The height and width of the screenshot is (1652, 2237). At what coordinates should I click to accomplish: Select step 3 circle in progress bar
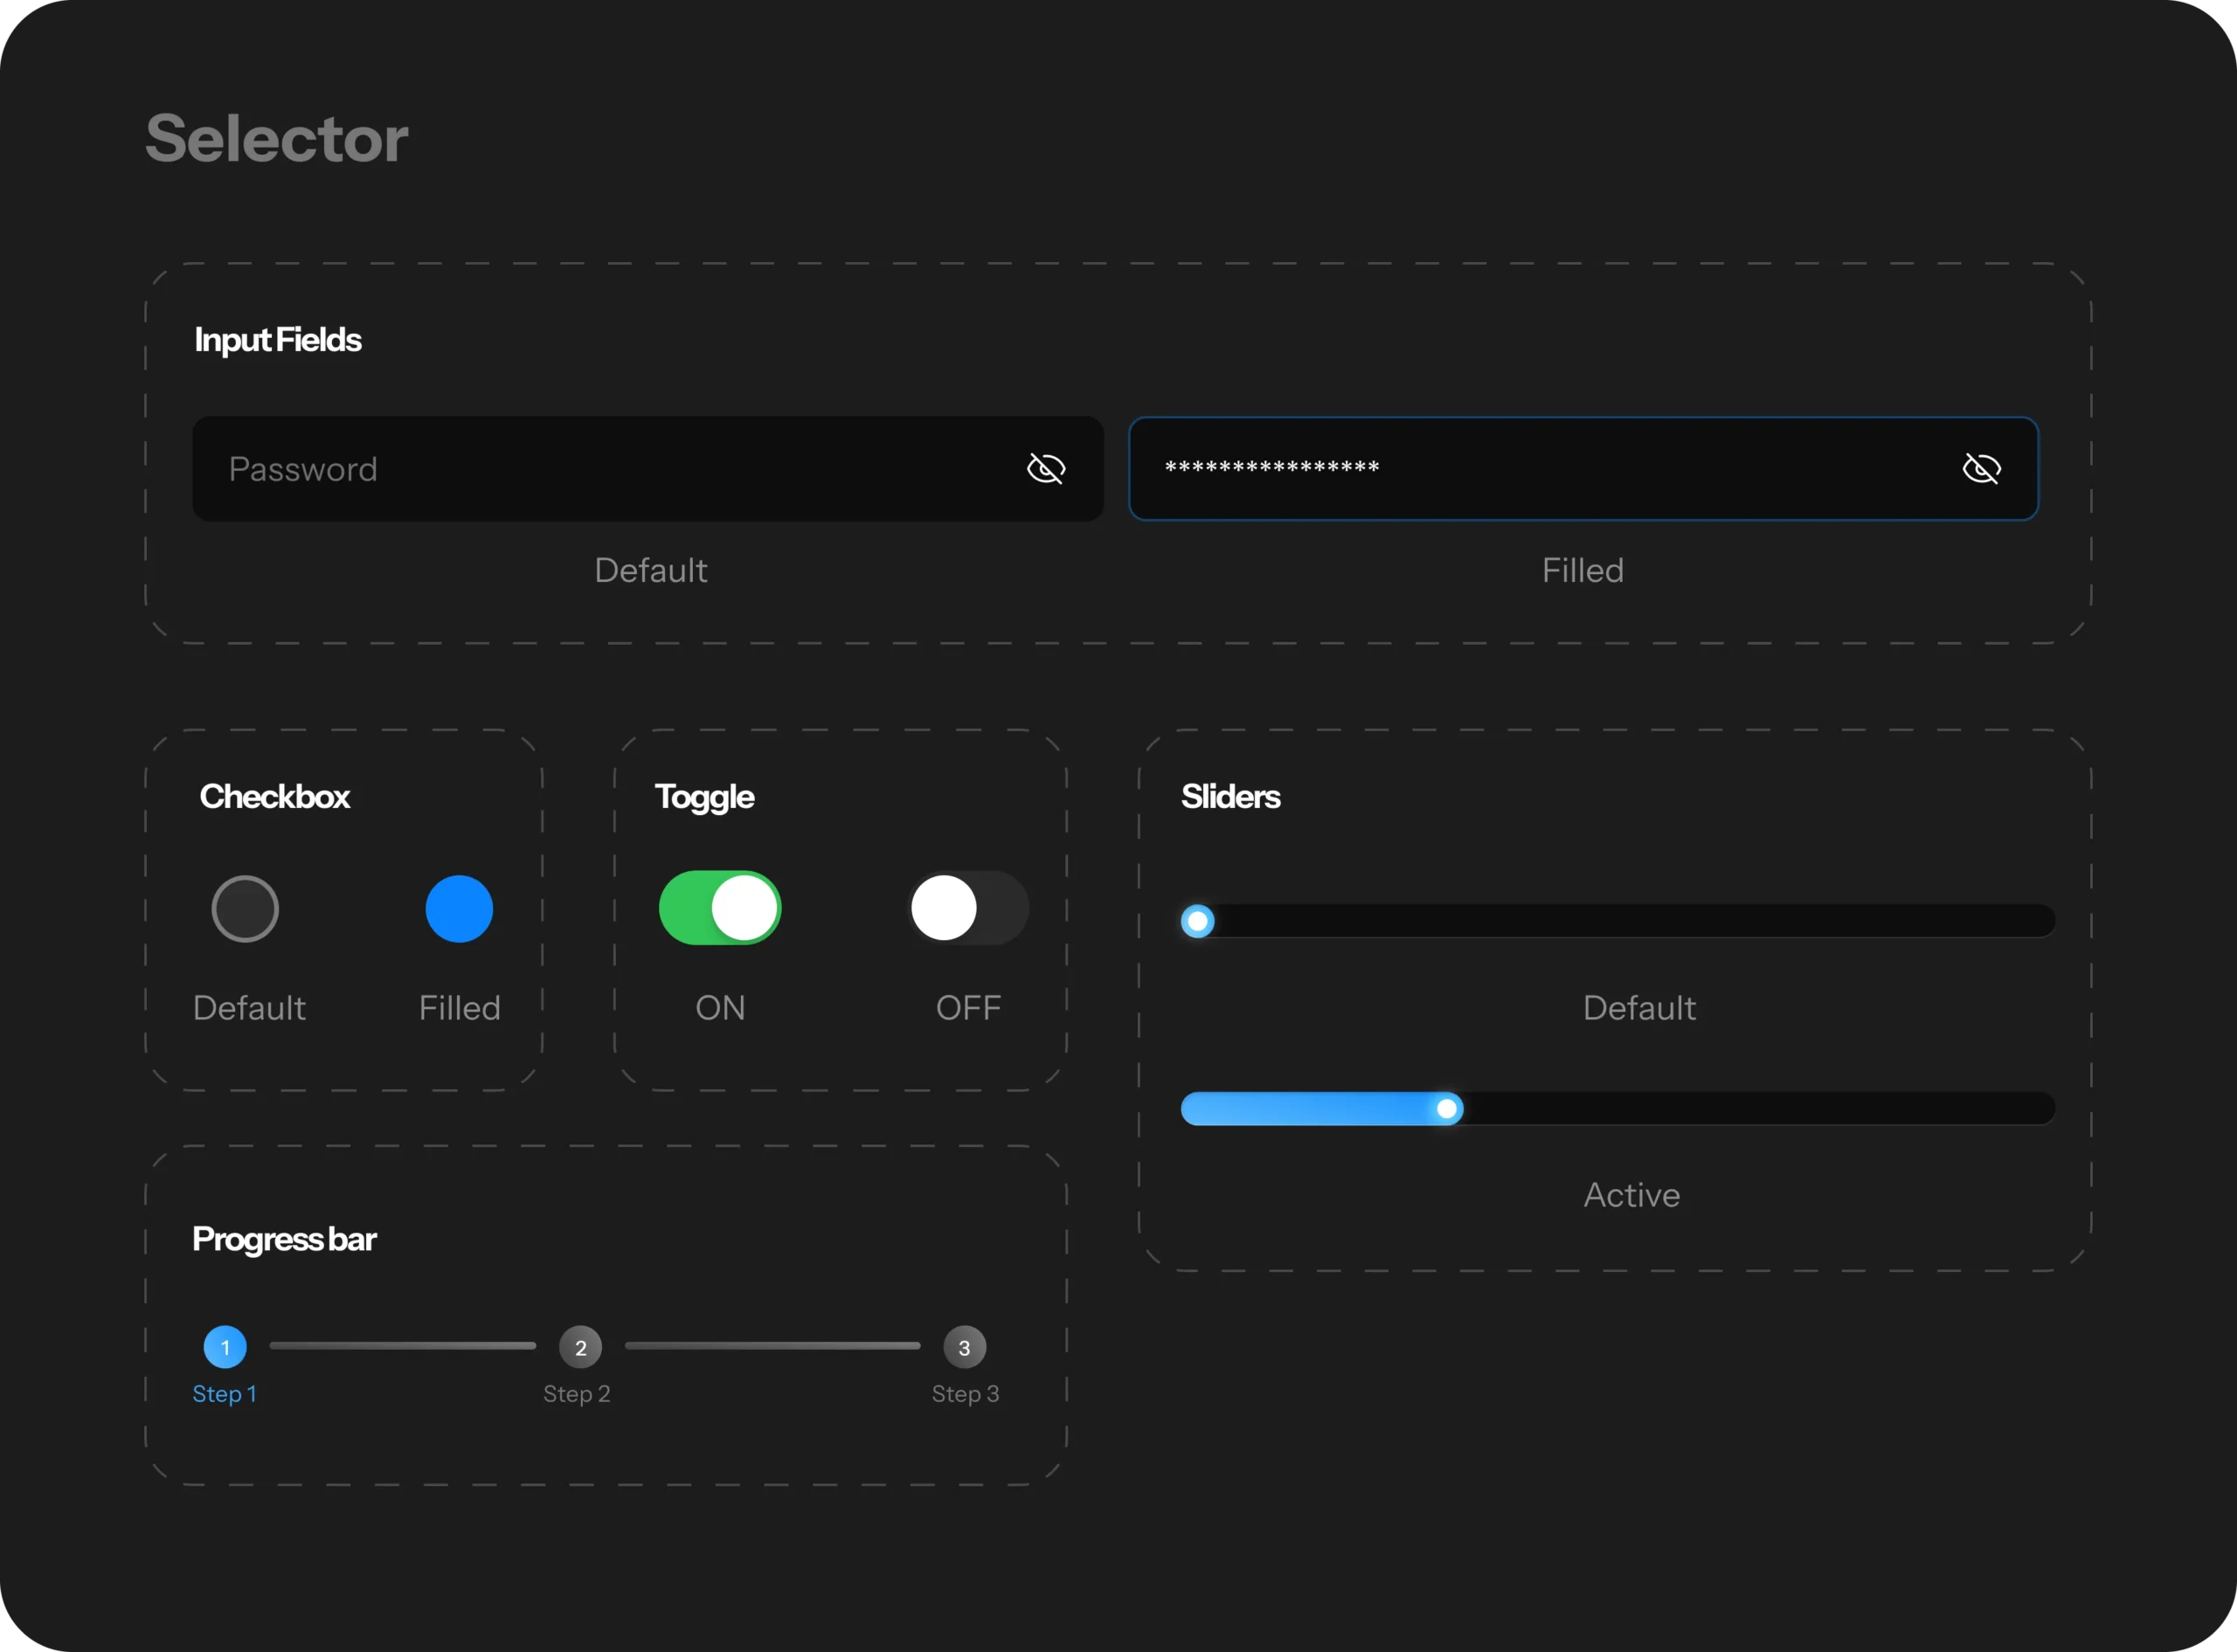[964, 1347]
